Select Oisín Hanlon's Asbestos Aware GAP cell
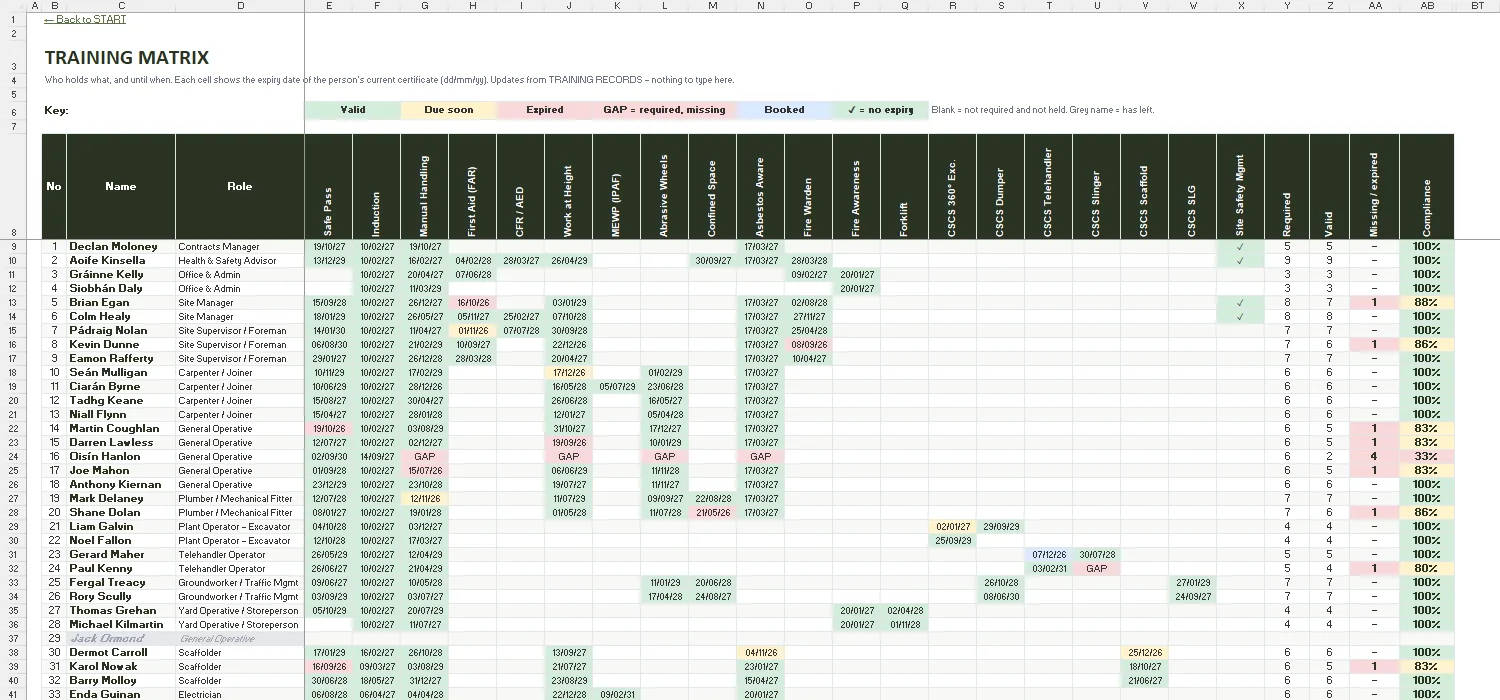This screenshot has width=1500, height=700. pos(760,456)
